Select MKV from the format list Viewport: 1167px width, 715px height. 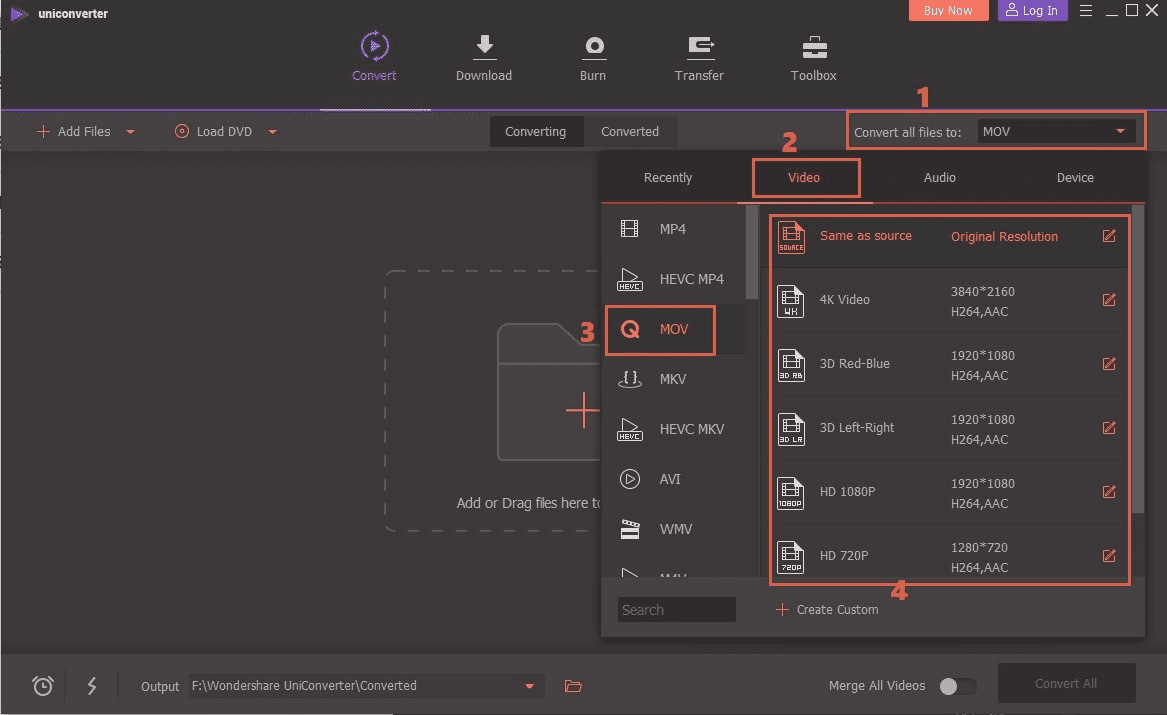(672, 380)
